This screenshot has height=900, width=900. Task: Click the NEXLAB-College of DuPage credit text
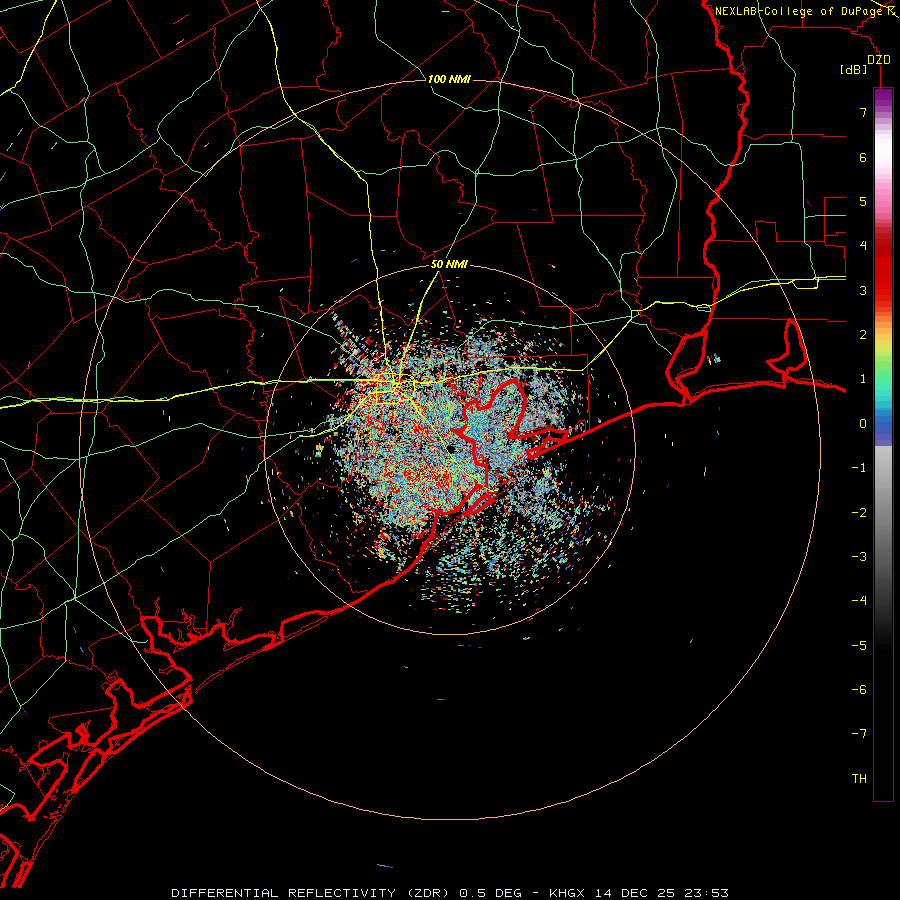click(798, 11)
